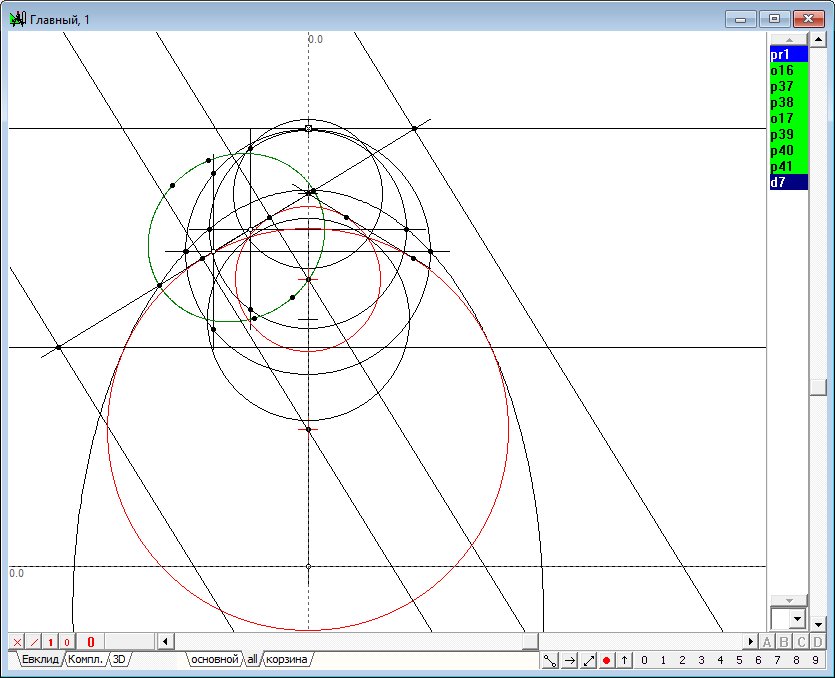The width and height of the screenshot is (835, 678).
Task: Click layer number 3
Action: pyautogui.click(x=701, y=660)
